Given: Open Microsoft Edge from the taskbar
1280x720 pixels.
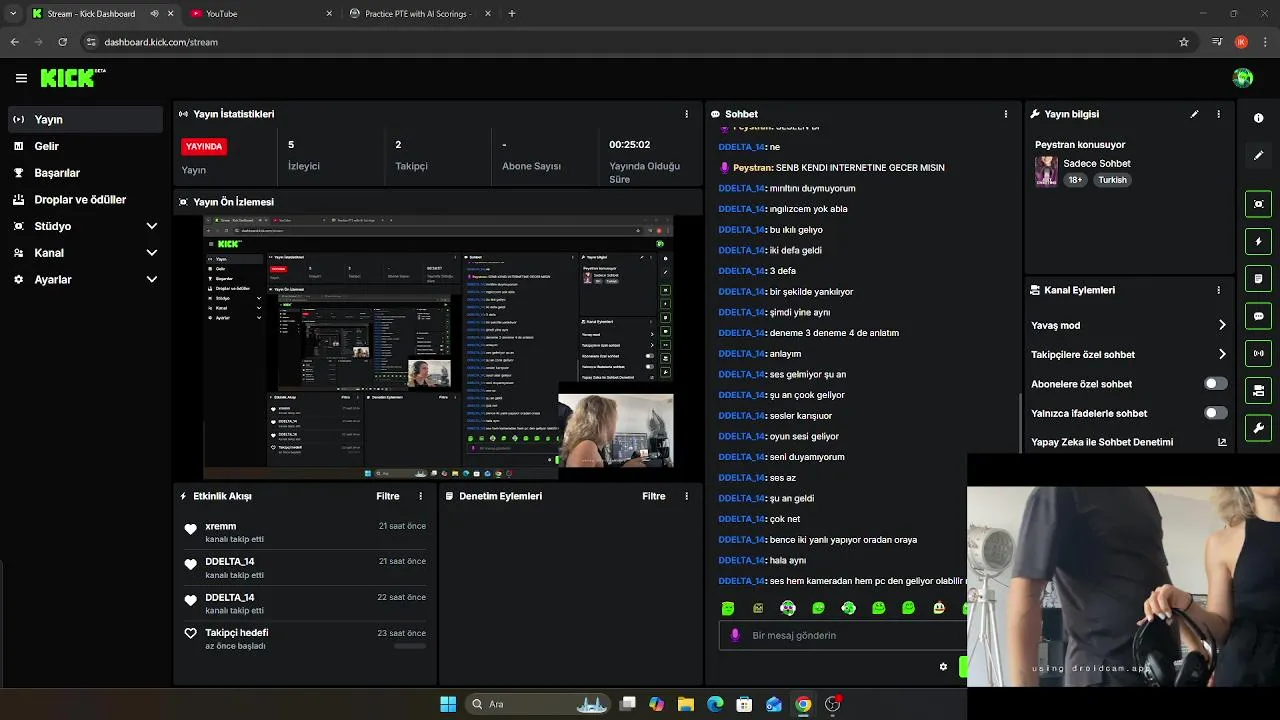Looking at the screenshot, I should click(715, 704).
